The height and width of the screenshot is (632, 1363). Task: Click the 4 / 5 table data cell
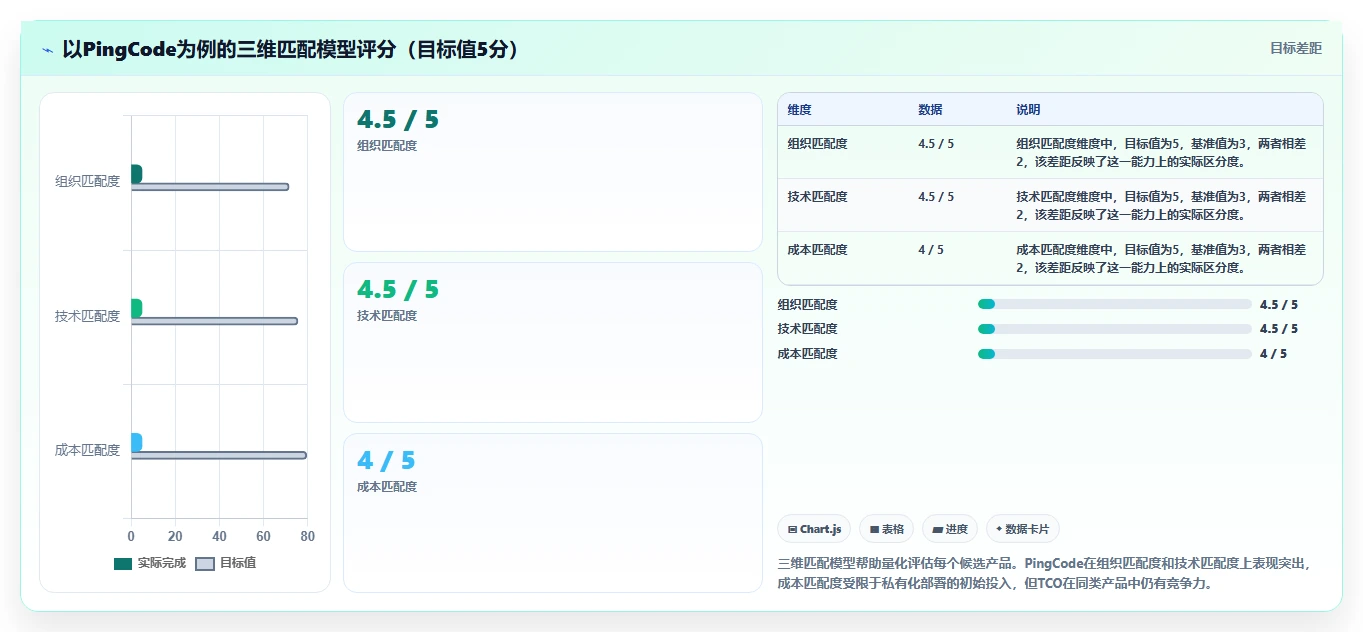[x=930, y=250]
